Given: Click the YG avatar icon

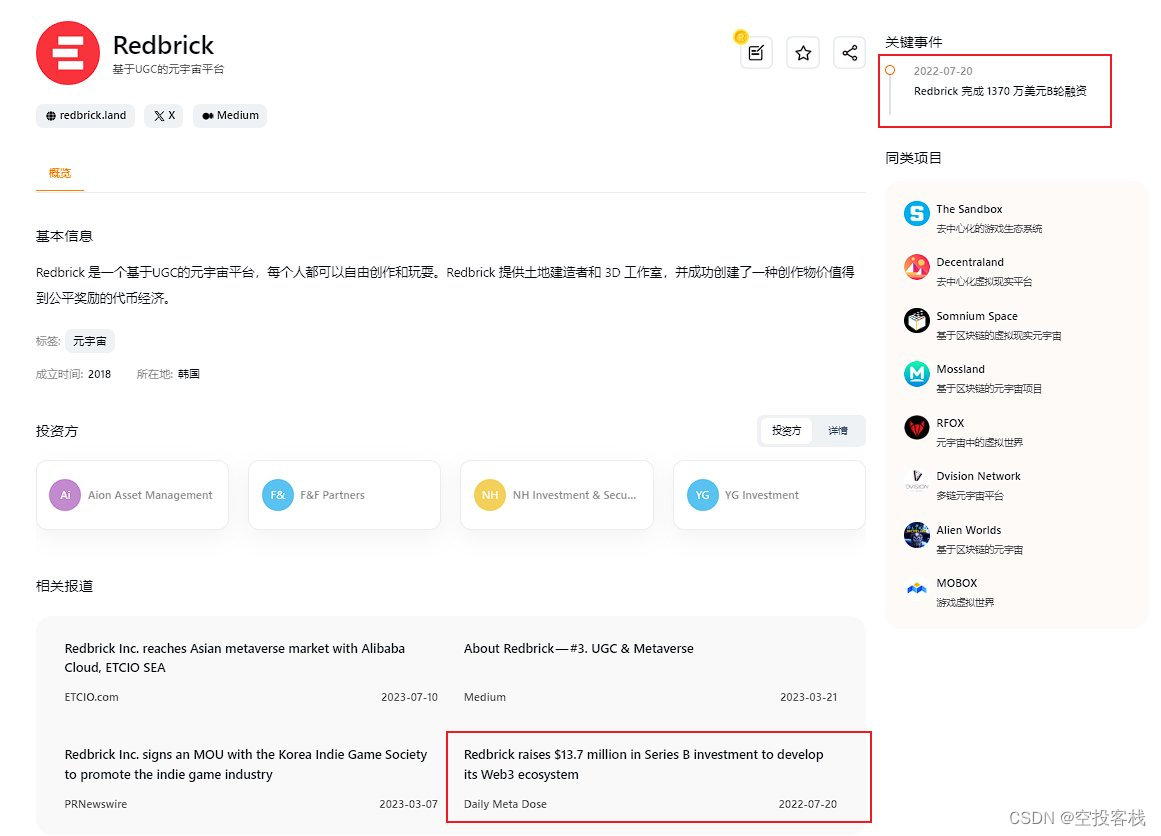Looking at the screenshot, I should [703, 495].
